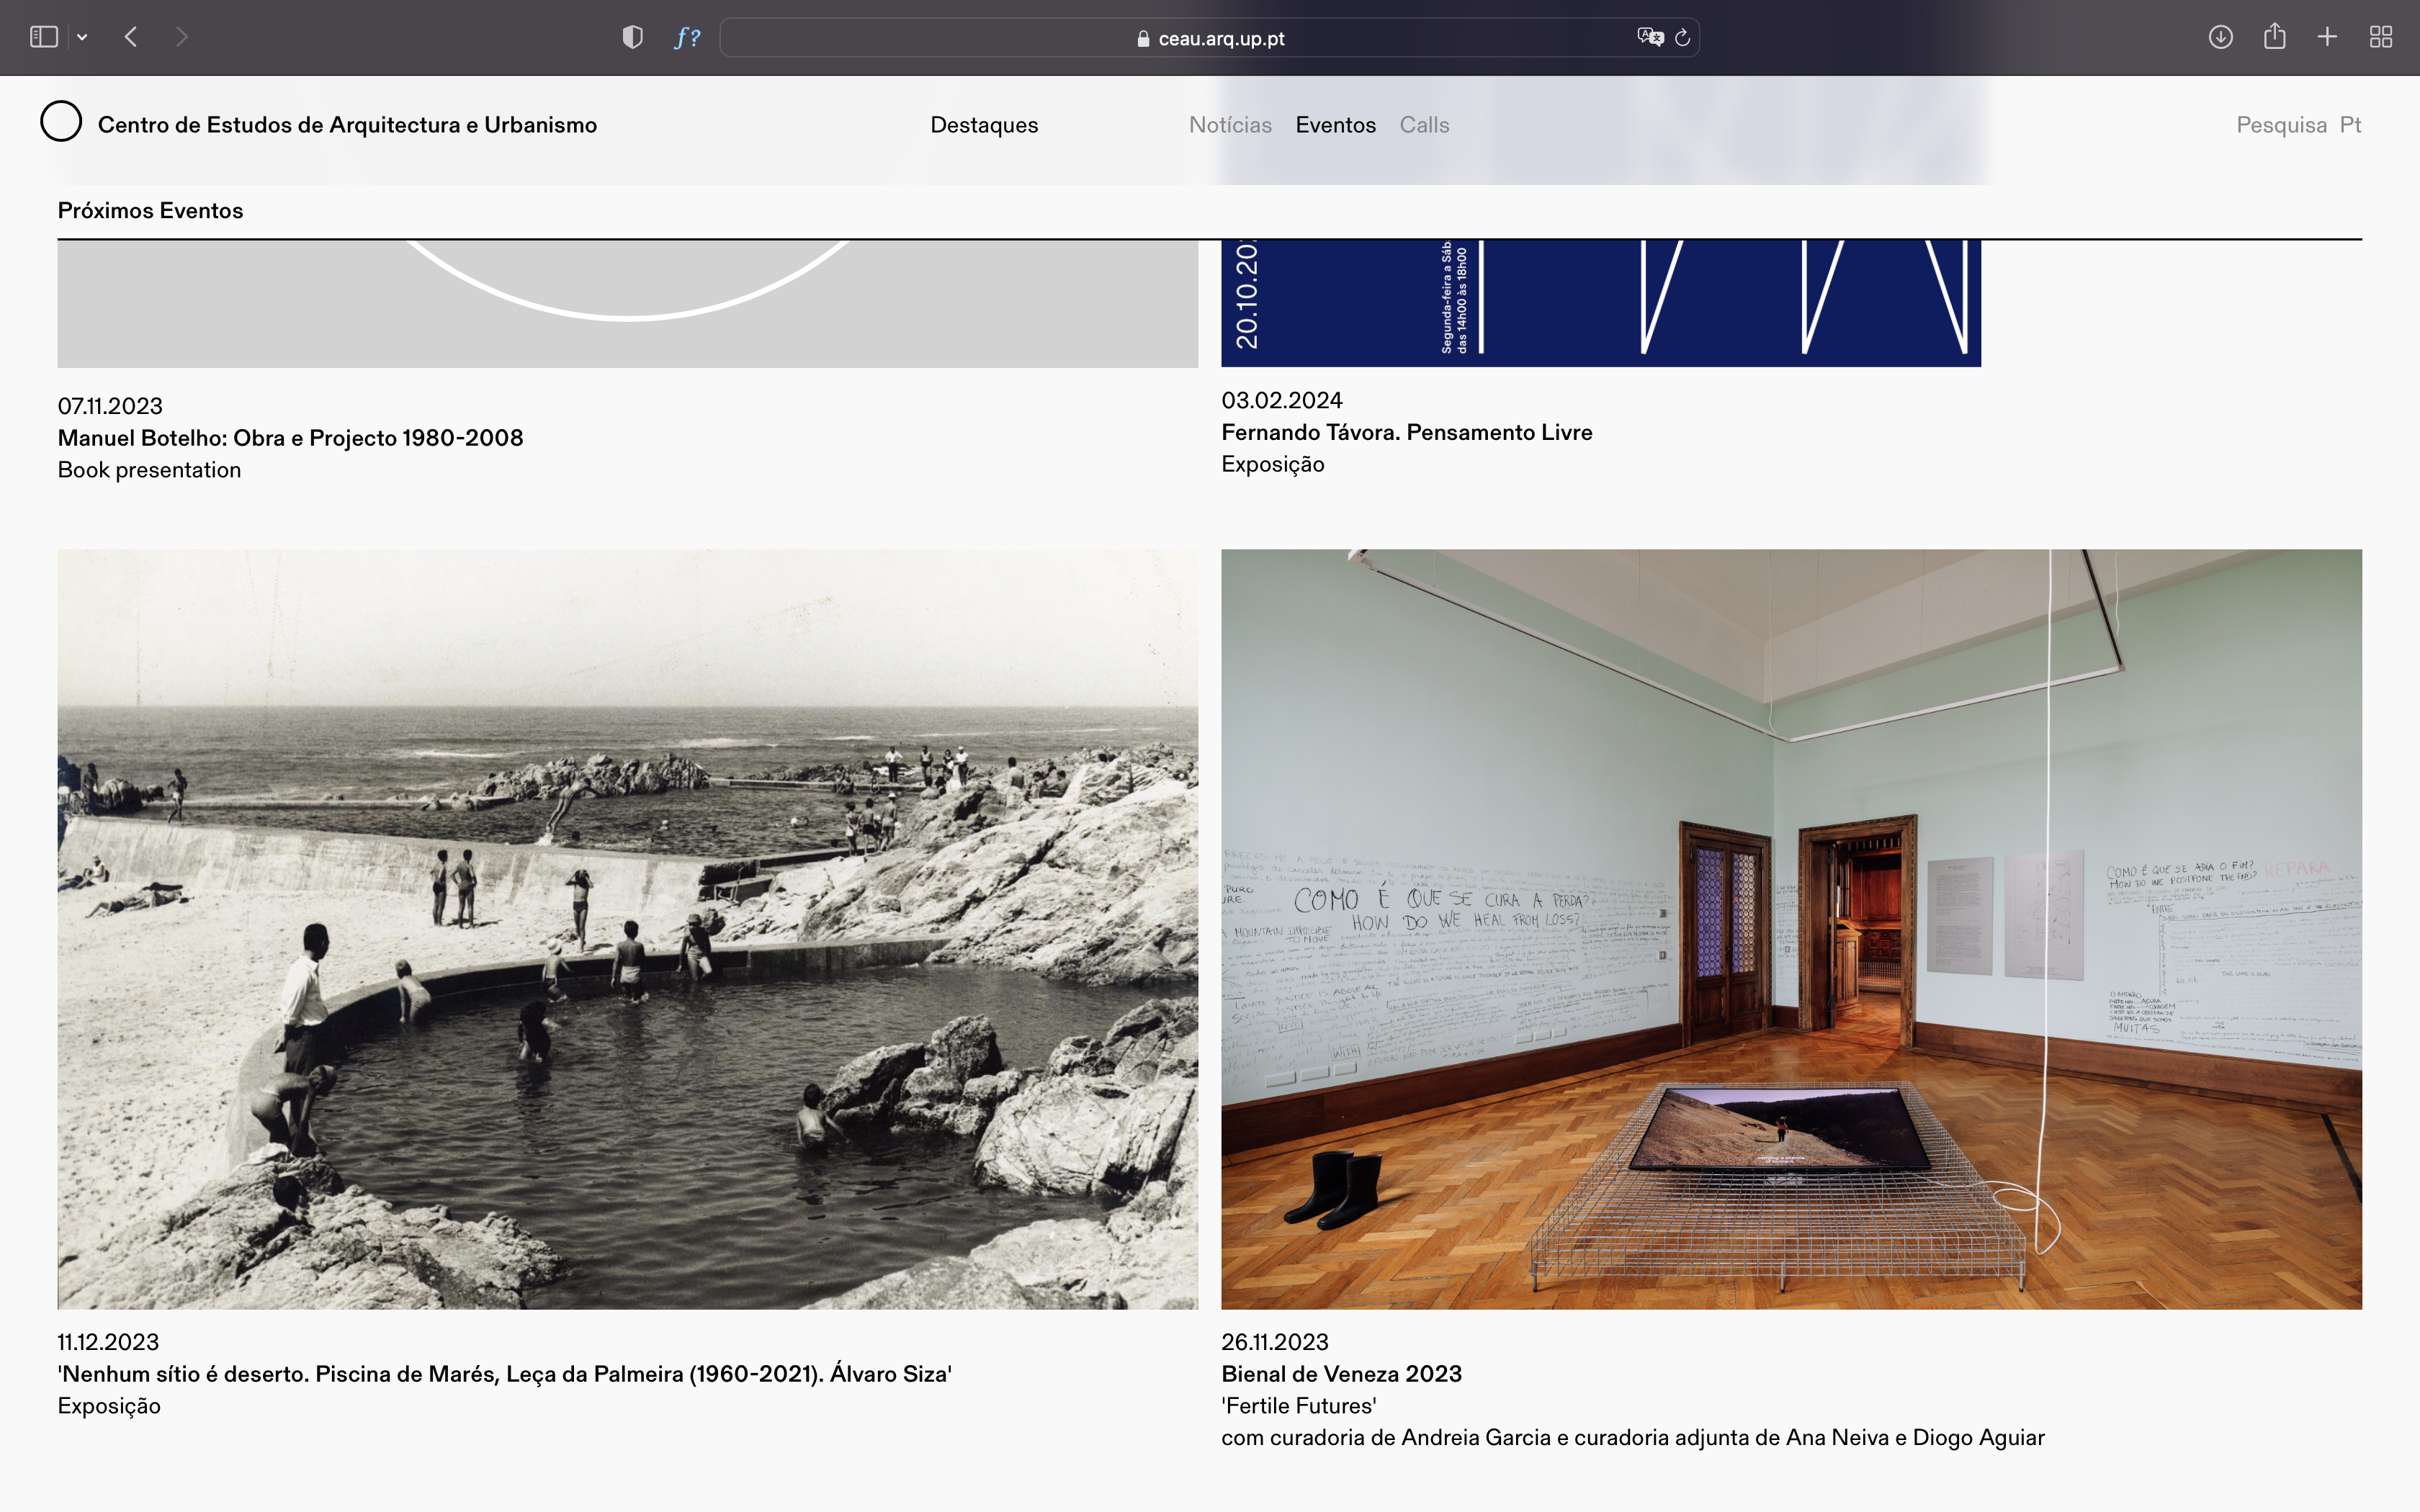Viewport: 2420px width, 1512px height.
Task: Reload the current page
Action: pyautogui.click(x=1683, y=37)
